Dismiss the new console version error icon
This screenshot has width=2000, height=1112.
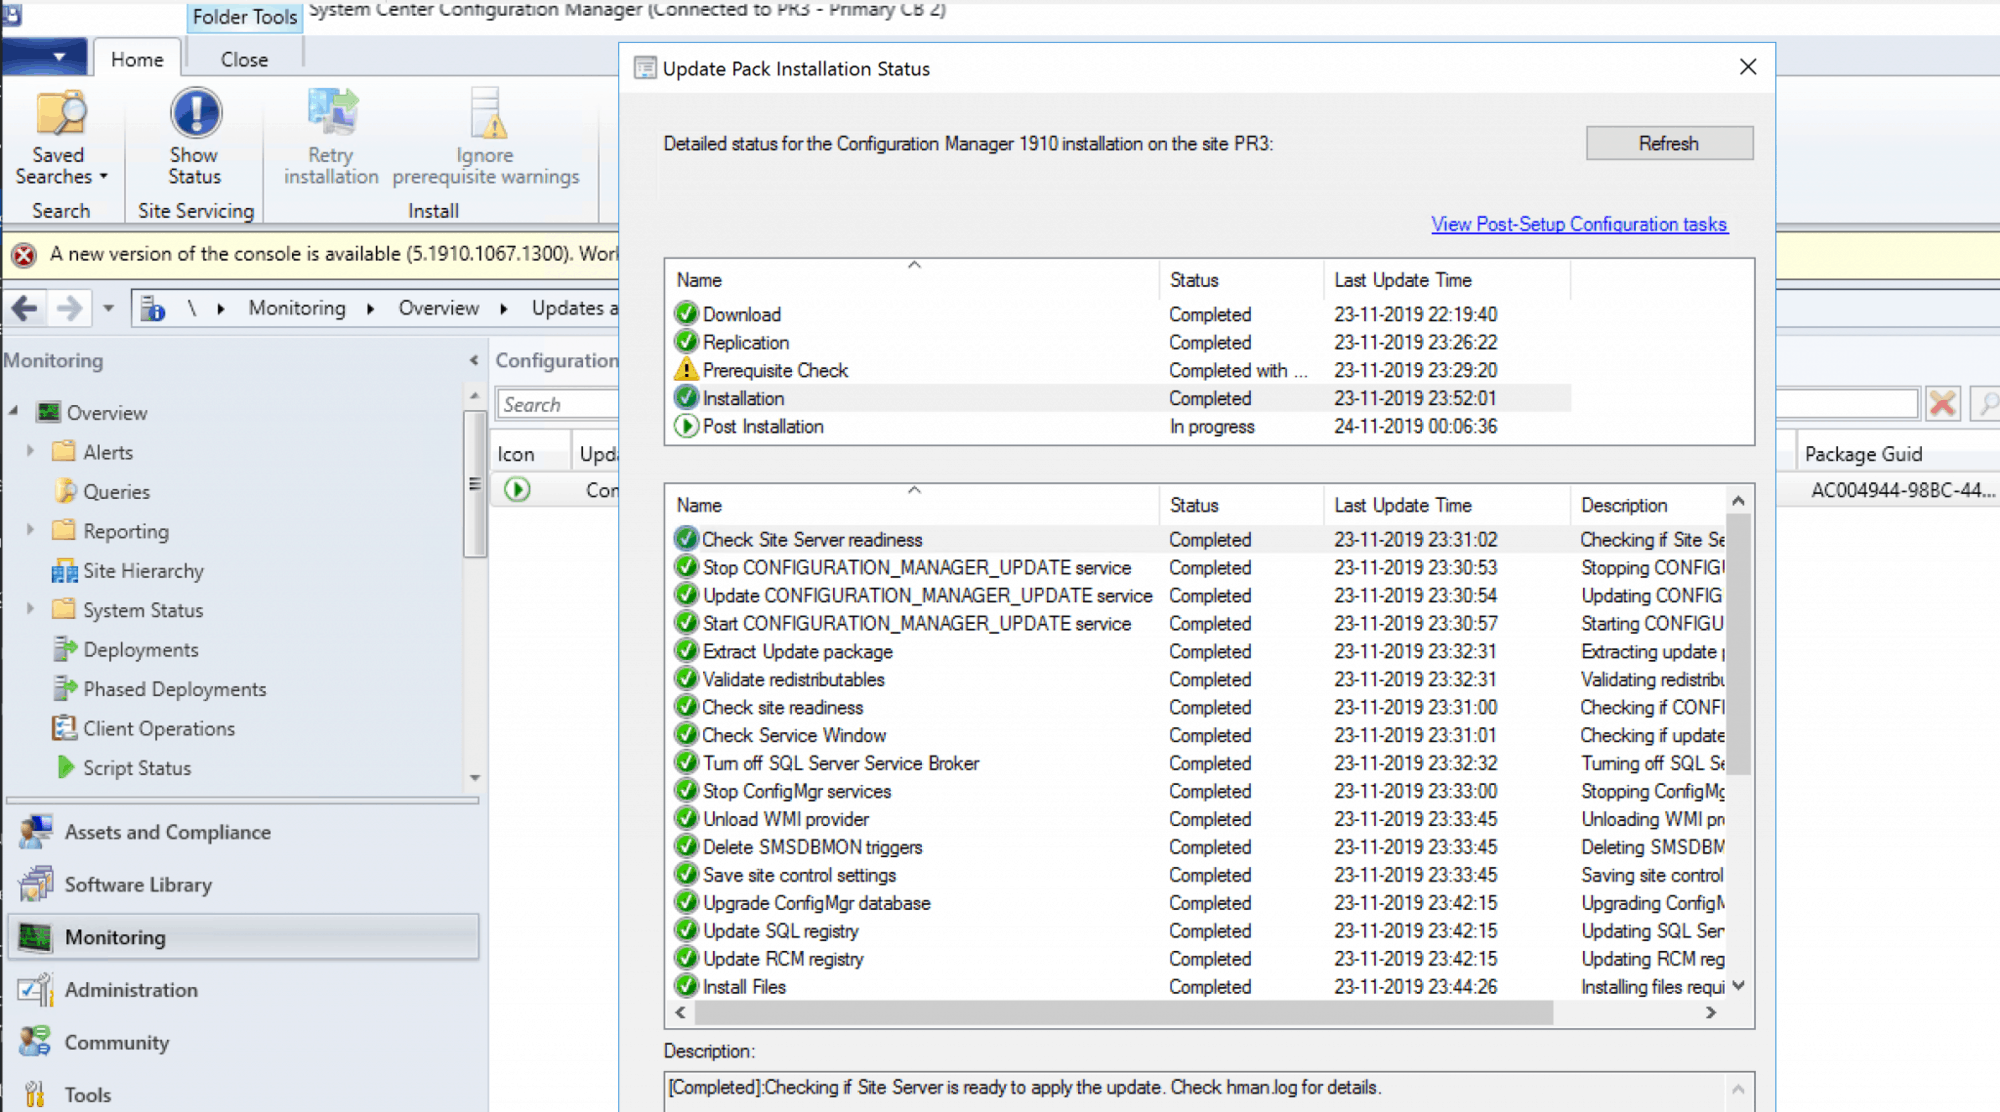click(24, 255)
